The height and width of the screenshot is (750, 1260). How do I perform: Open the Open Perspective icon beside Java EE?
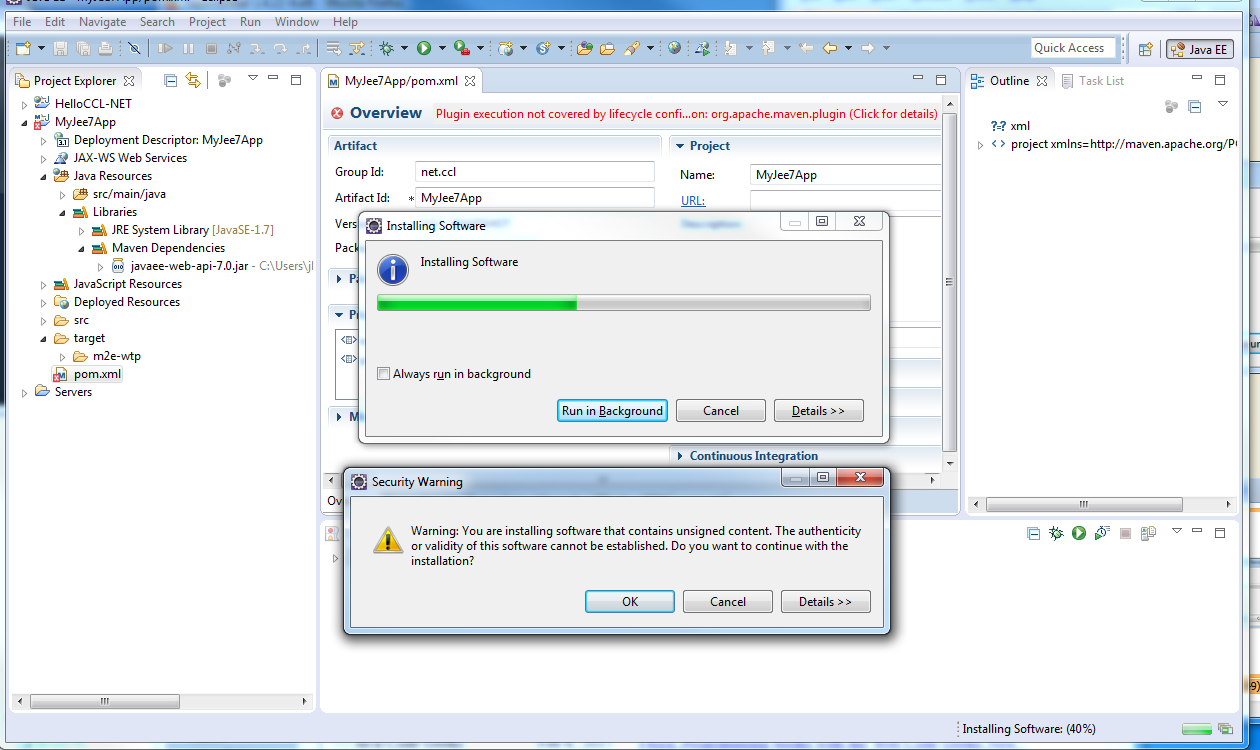click(1146, 49)
